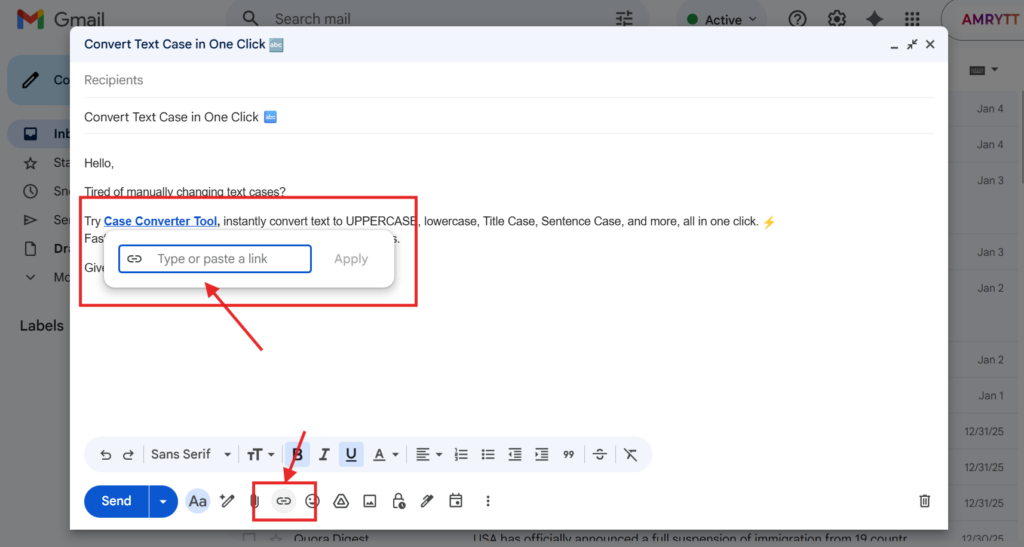This screenshot has width=1024, height=547.
Task: Click the Help me write pen-sparkle icon
Action: click(227, 501)
